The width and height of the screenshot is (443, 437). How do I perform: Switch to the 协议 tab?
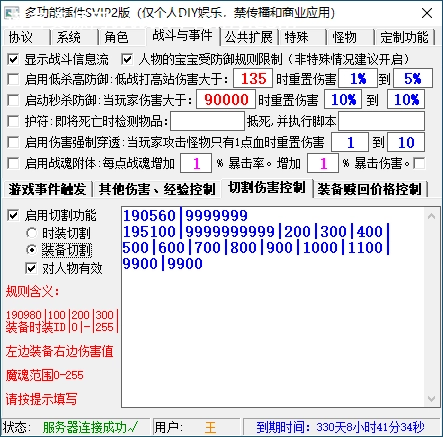point(26,37)
